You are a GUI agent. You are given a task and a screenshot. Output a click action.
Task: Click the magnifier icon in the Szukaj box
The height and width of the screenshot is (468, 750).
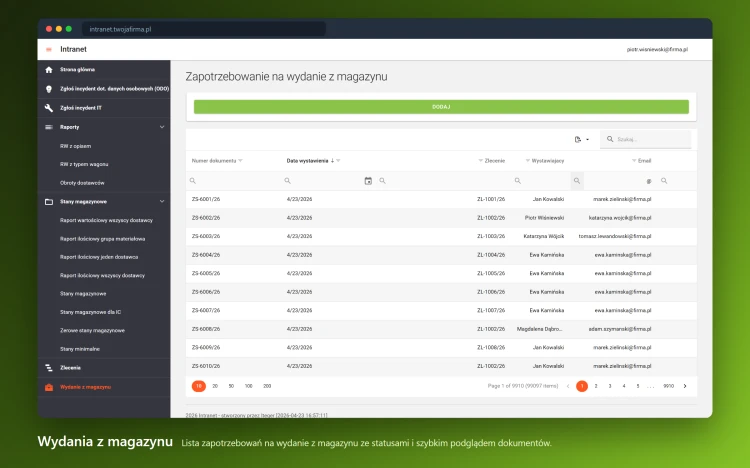(x=610, y=139)
